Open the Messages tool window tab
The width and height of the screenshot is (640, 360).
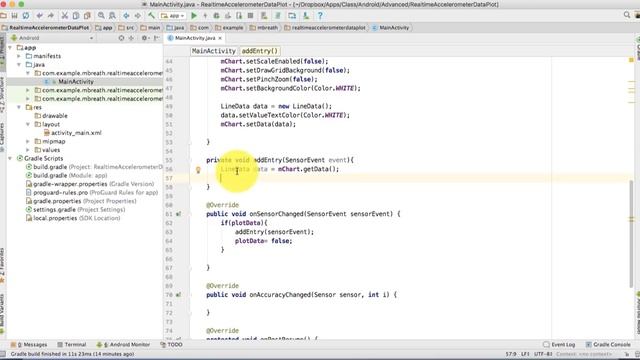point(29,345)
